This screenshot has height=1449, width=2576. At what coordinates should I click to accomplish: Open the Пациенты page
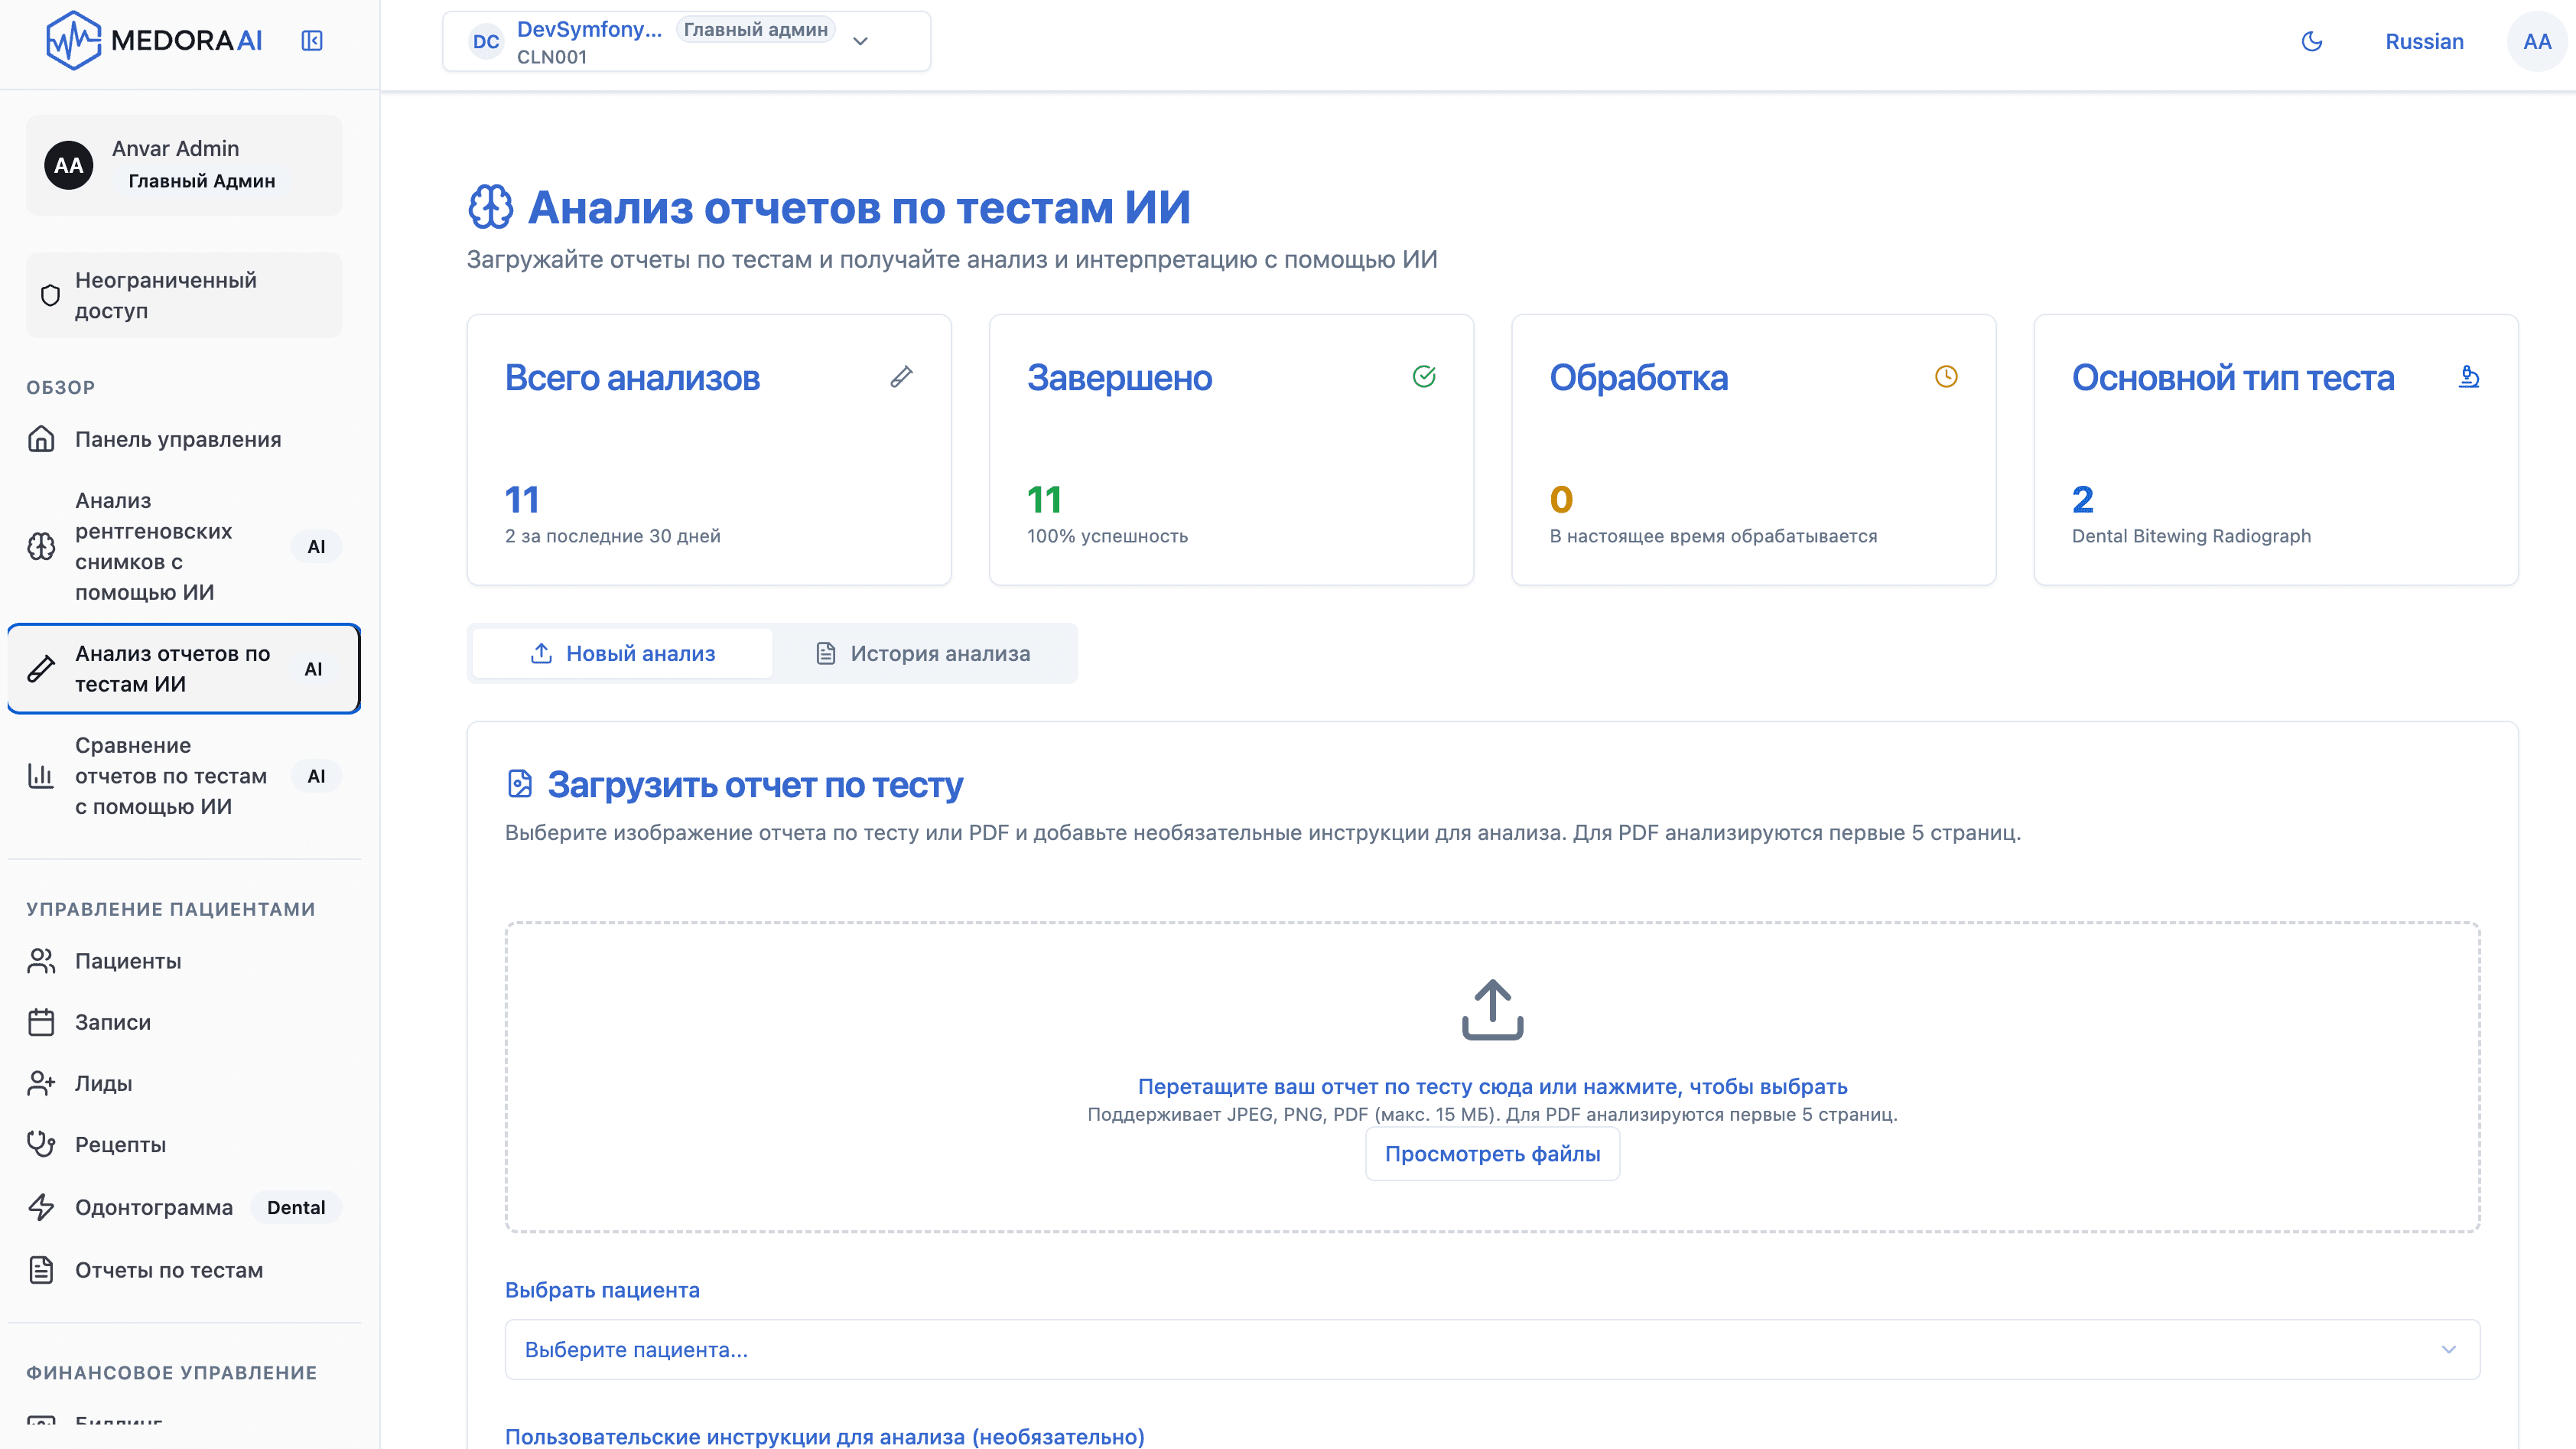click(184, 961)
